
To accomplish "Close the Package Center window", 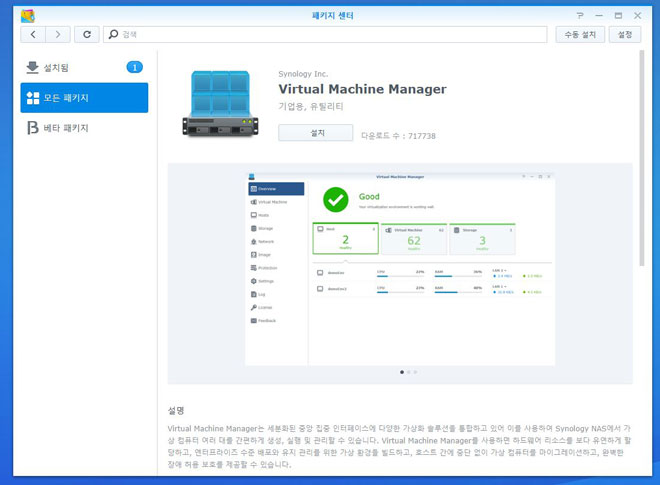I will [638, 16].
